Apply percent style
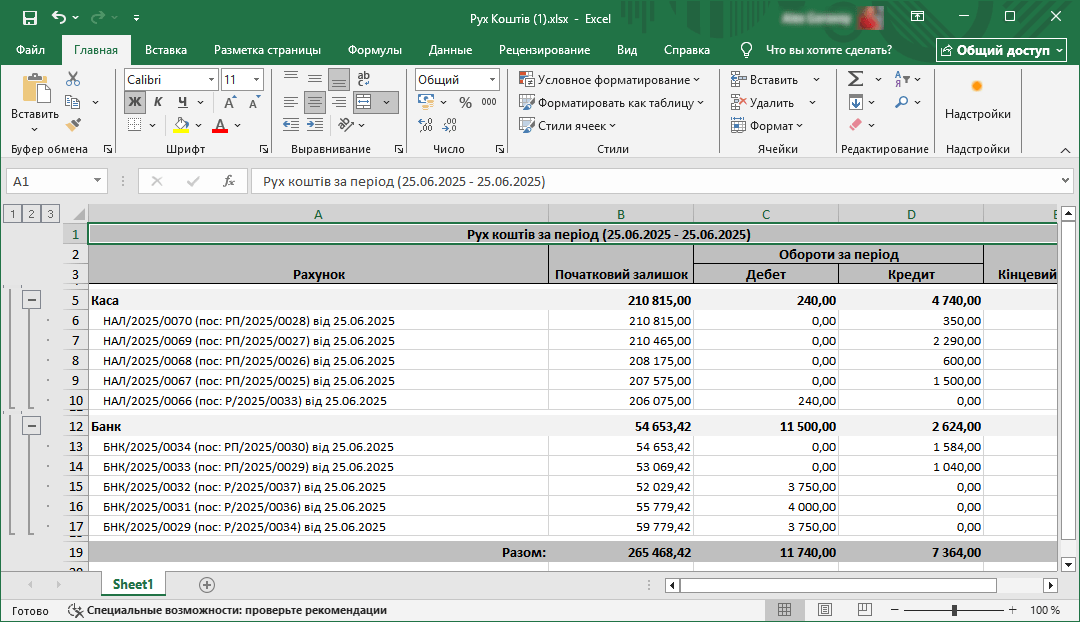The height and width of the screenshot is (622, 1080). pos(466,103)
